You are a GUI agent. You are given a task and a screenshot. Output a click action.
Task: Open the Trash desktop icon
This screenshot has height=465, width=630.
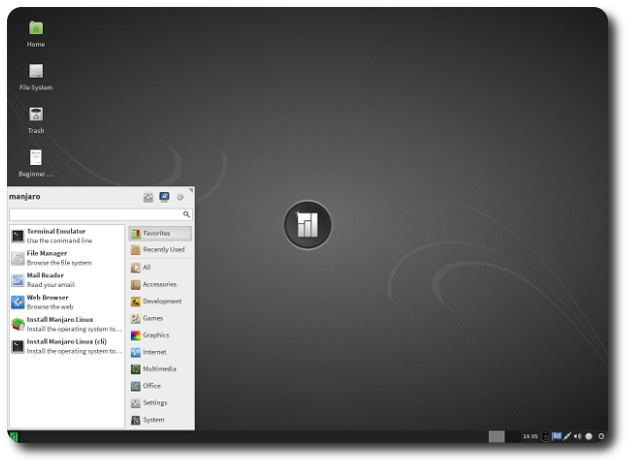pos(36,115)
